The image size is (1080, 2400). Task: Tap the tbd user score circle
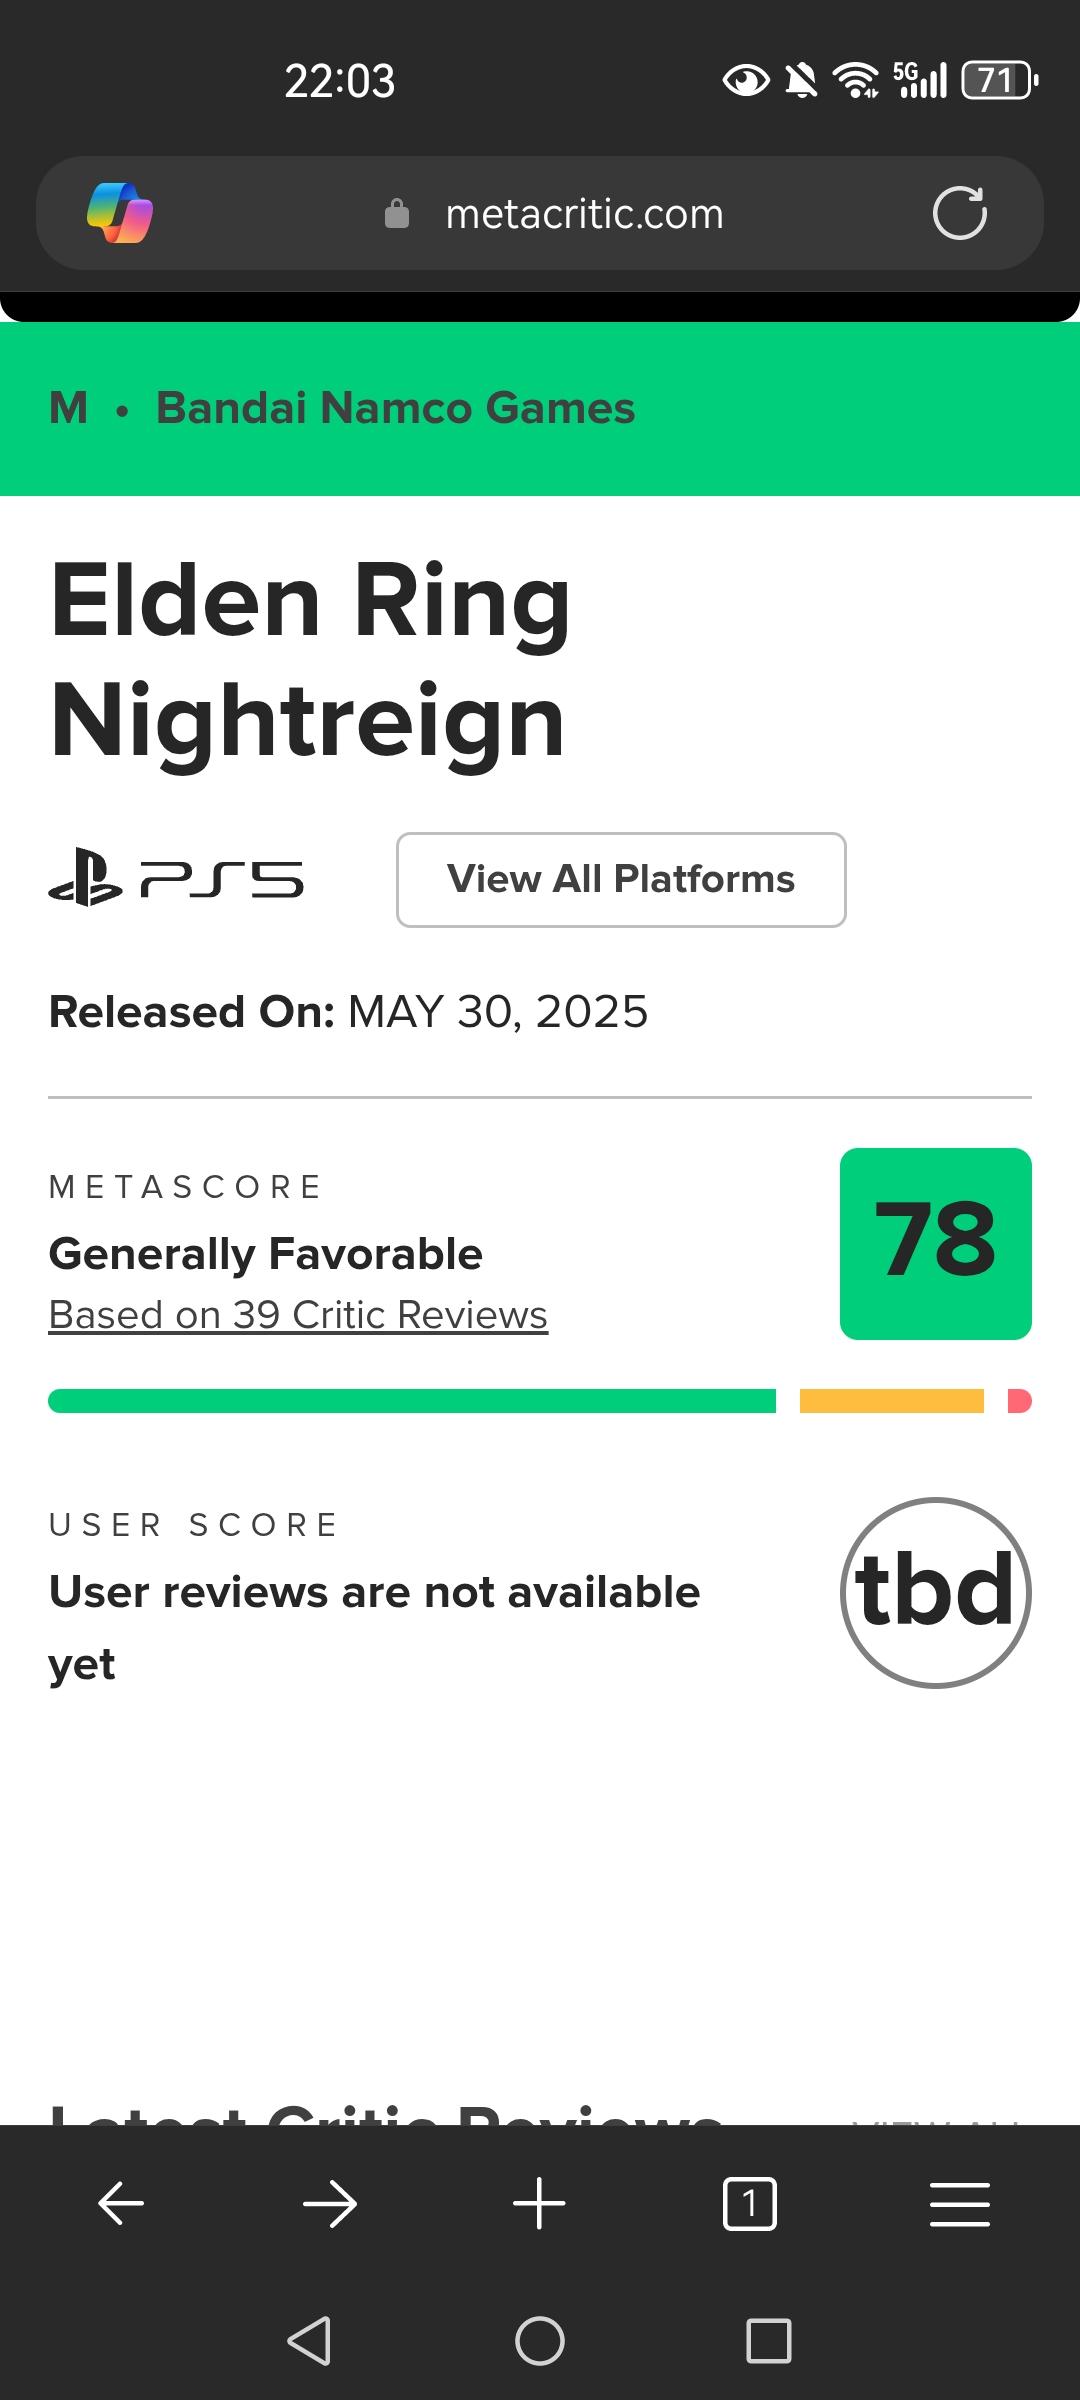pyautogui.click(x=935, y=1592)
